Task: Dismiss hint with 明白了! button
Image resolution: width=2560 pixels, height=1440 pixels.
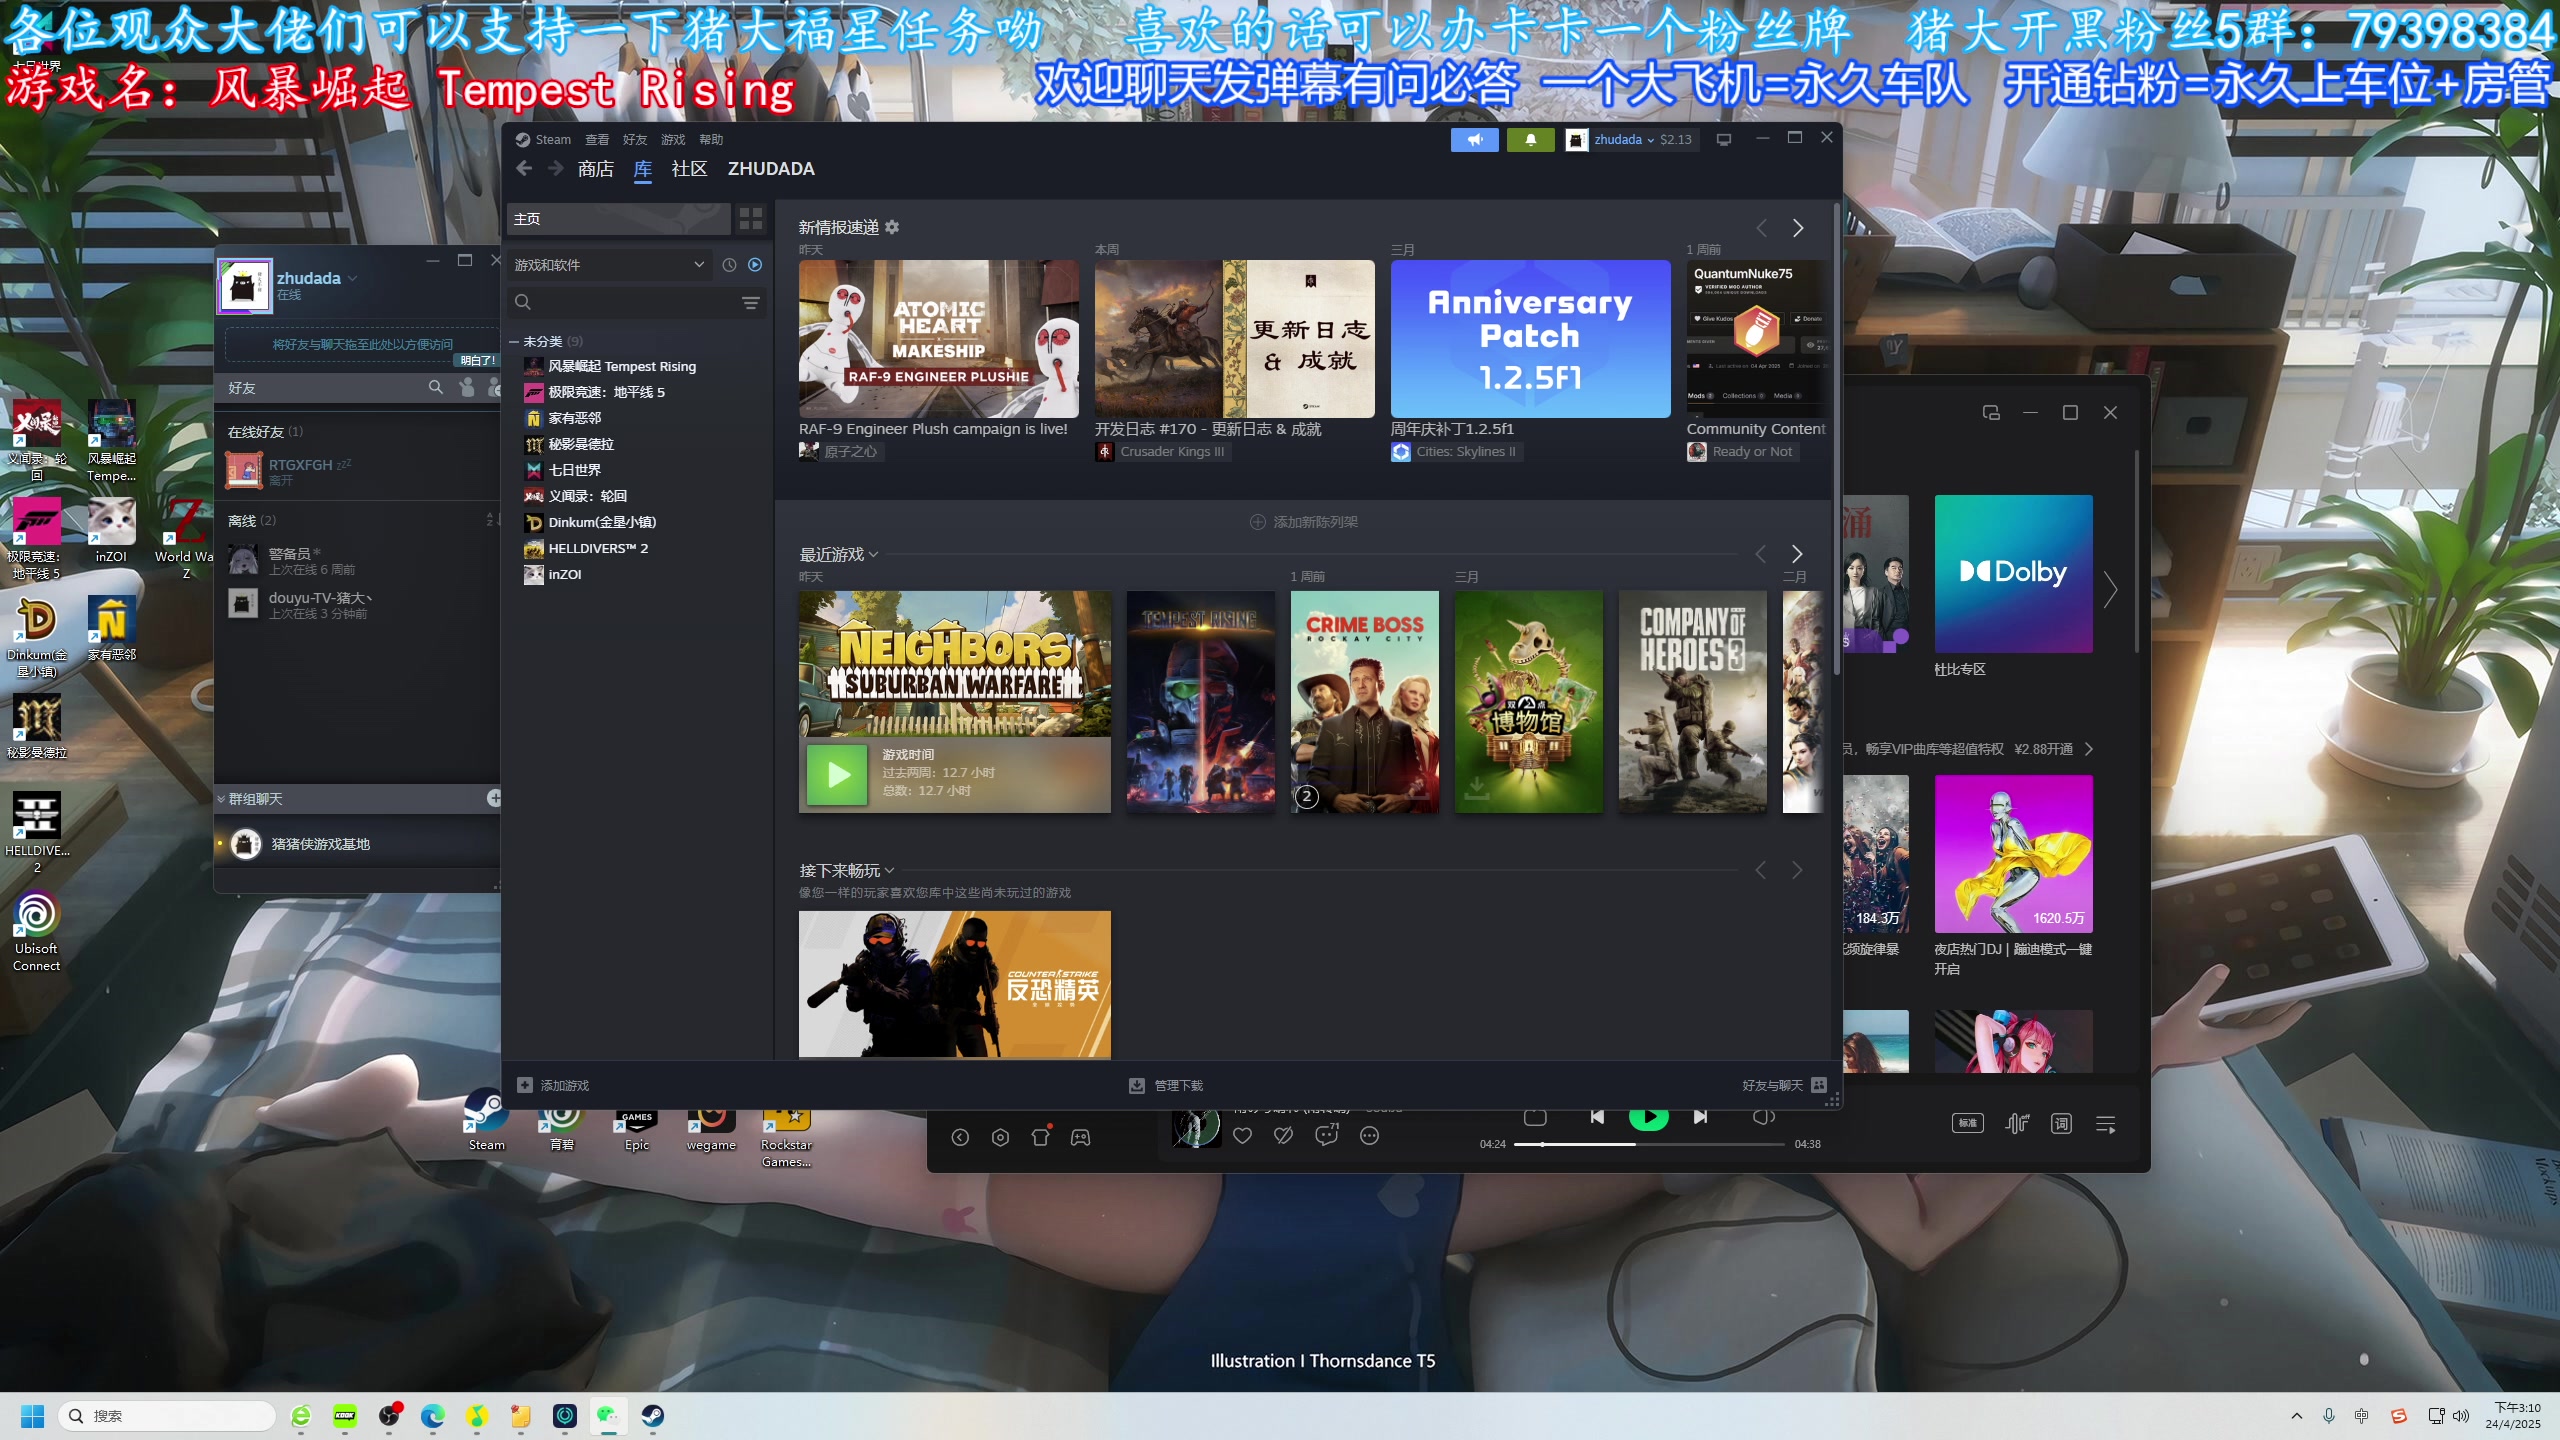Action: [x=477, y=360]
